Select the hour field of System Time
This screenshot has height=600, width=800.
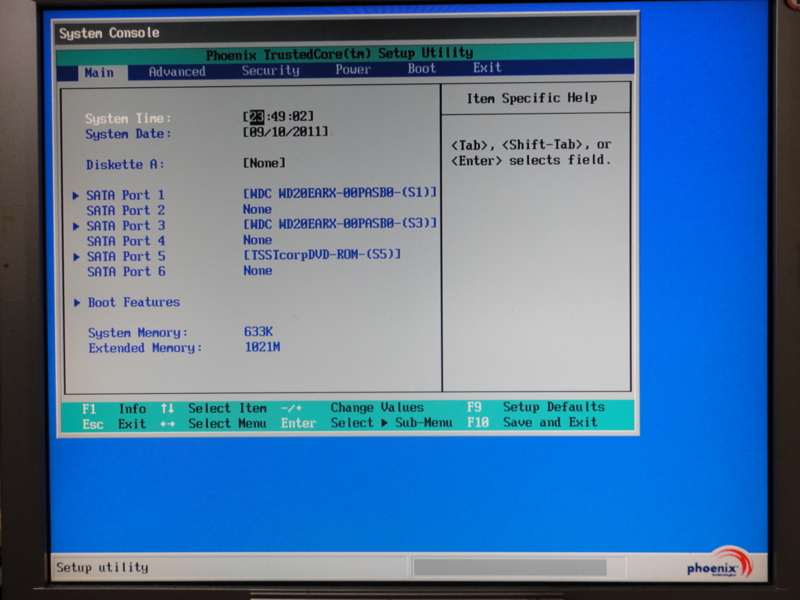click(x=257, y=117)
